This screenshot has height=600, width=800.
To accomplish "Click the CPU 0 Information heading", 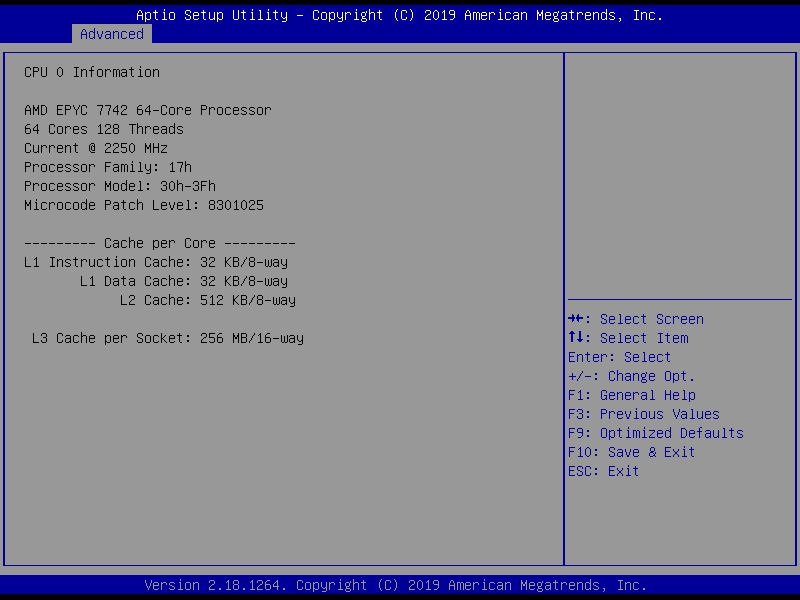I will [92, 72].
